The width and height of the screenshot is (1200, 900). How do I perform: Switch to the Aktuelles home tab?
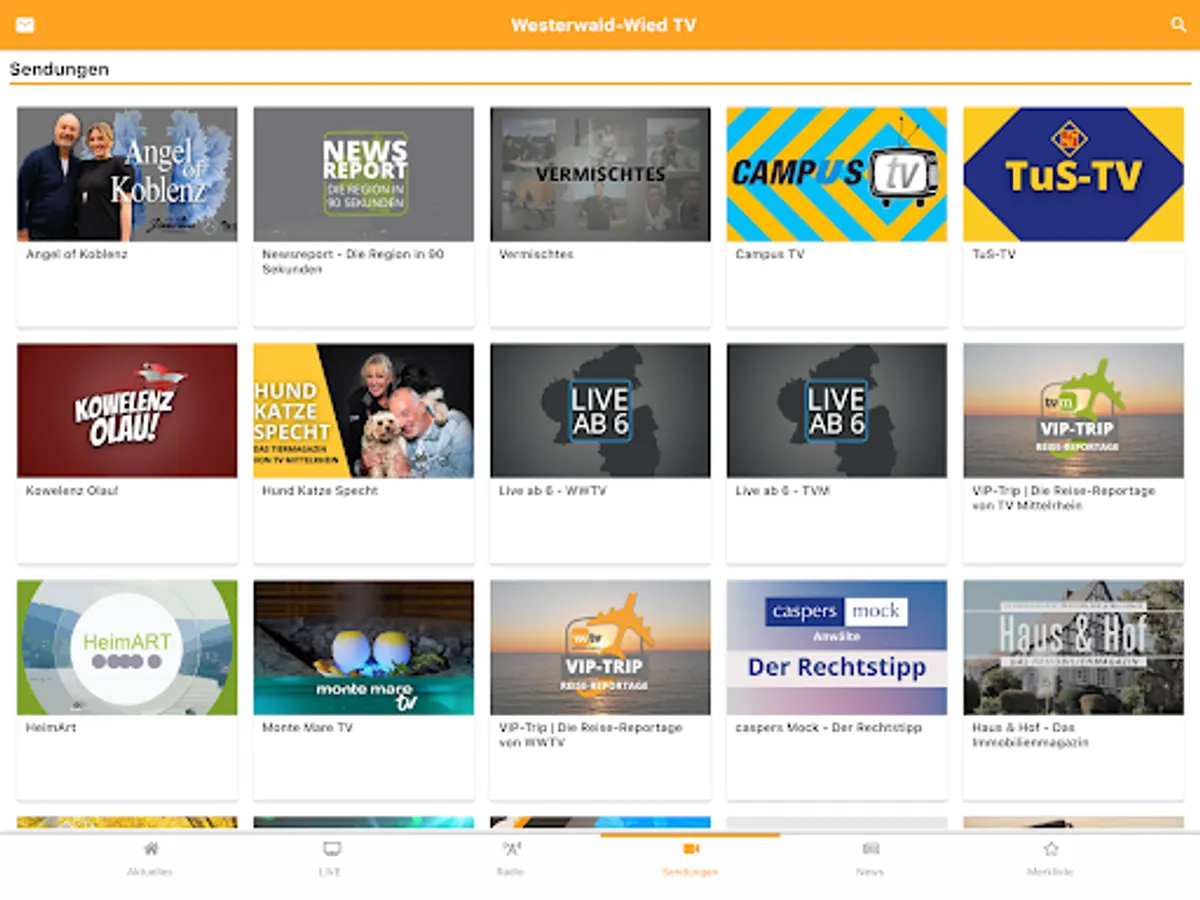click(x=150, y=859)
